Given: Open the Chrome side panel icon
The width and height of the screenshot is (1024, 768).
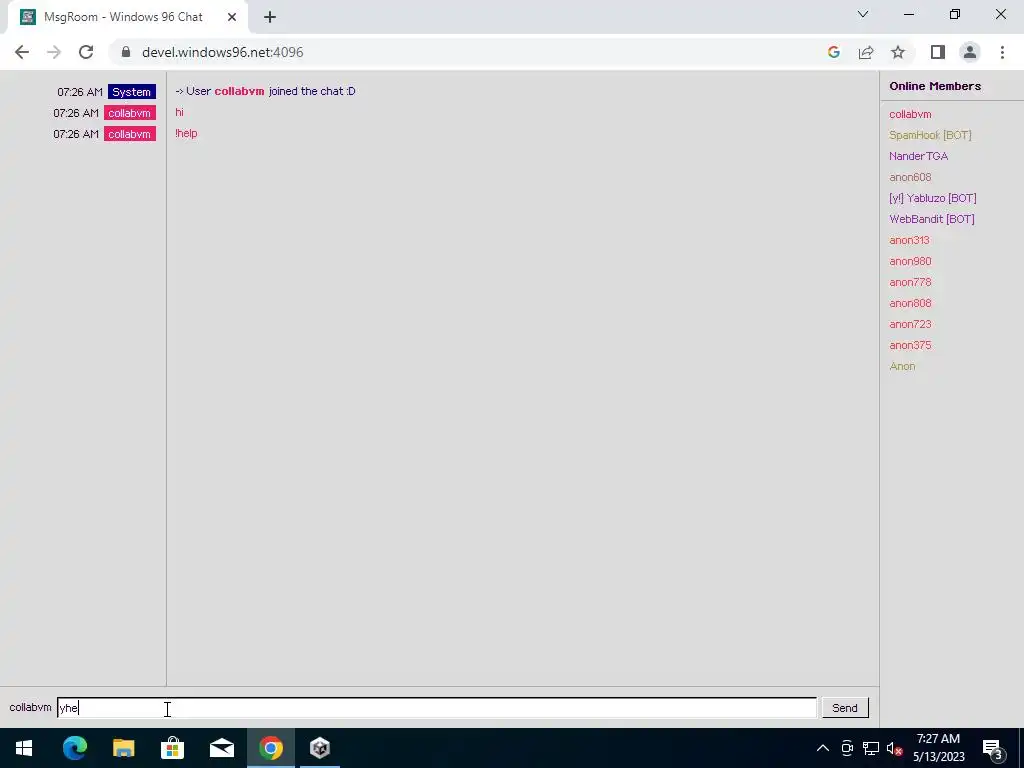Looking at the screenshot, I should (938, 52).
